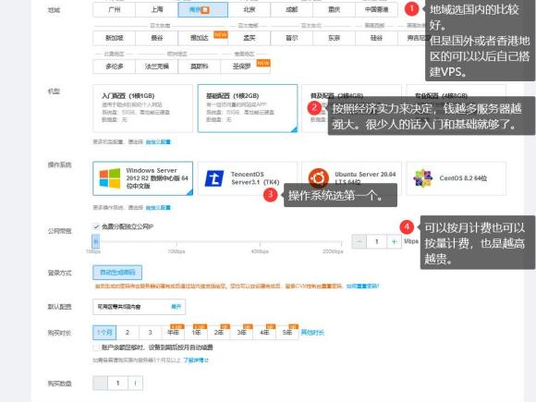
Task: Select 3 months purchase duration
Action: [x=150, y=332]
